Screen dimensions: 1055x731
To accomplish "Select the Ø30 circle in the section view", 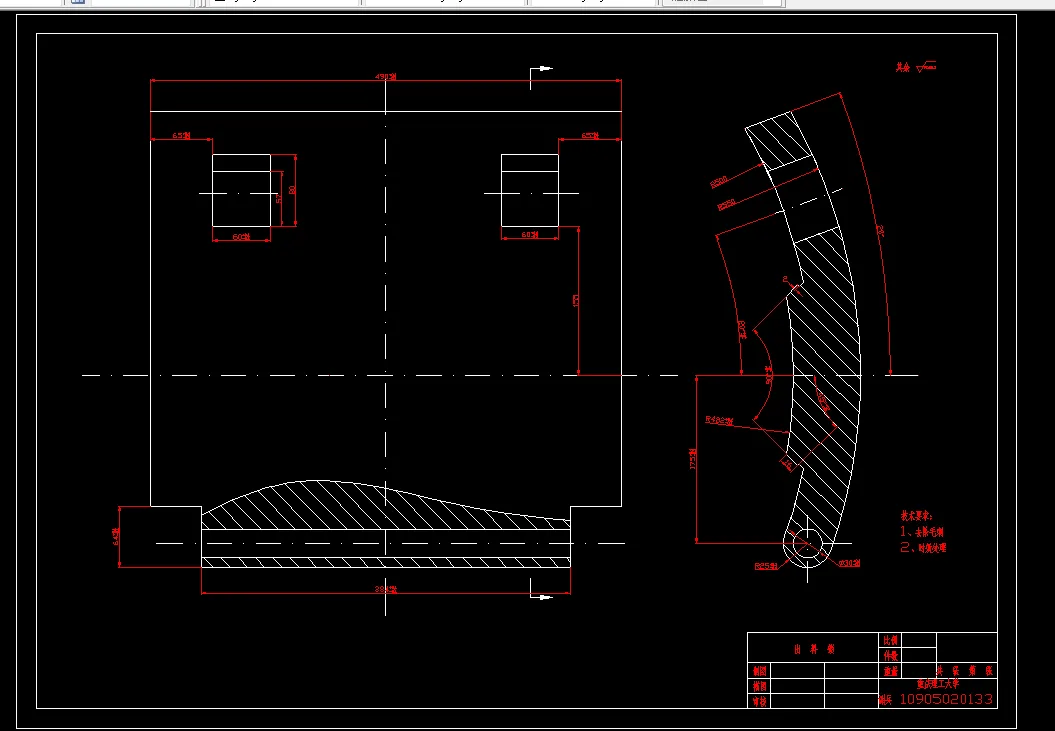I will click(x=807, y=543).
